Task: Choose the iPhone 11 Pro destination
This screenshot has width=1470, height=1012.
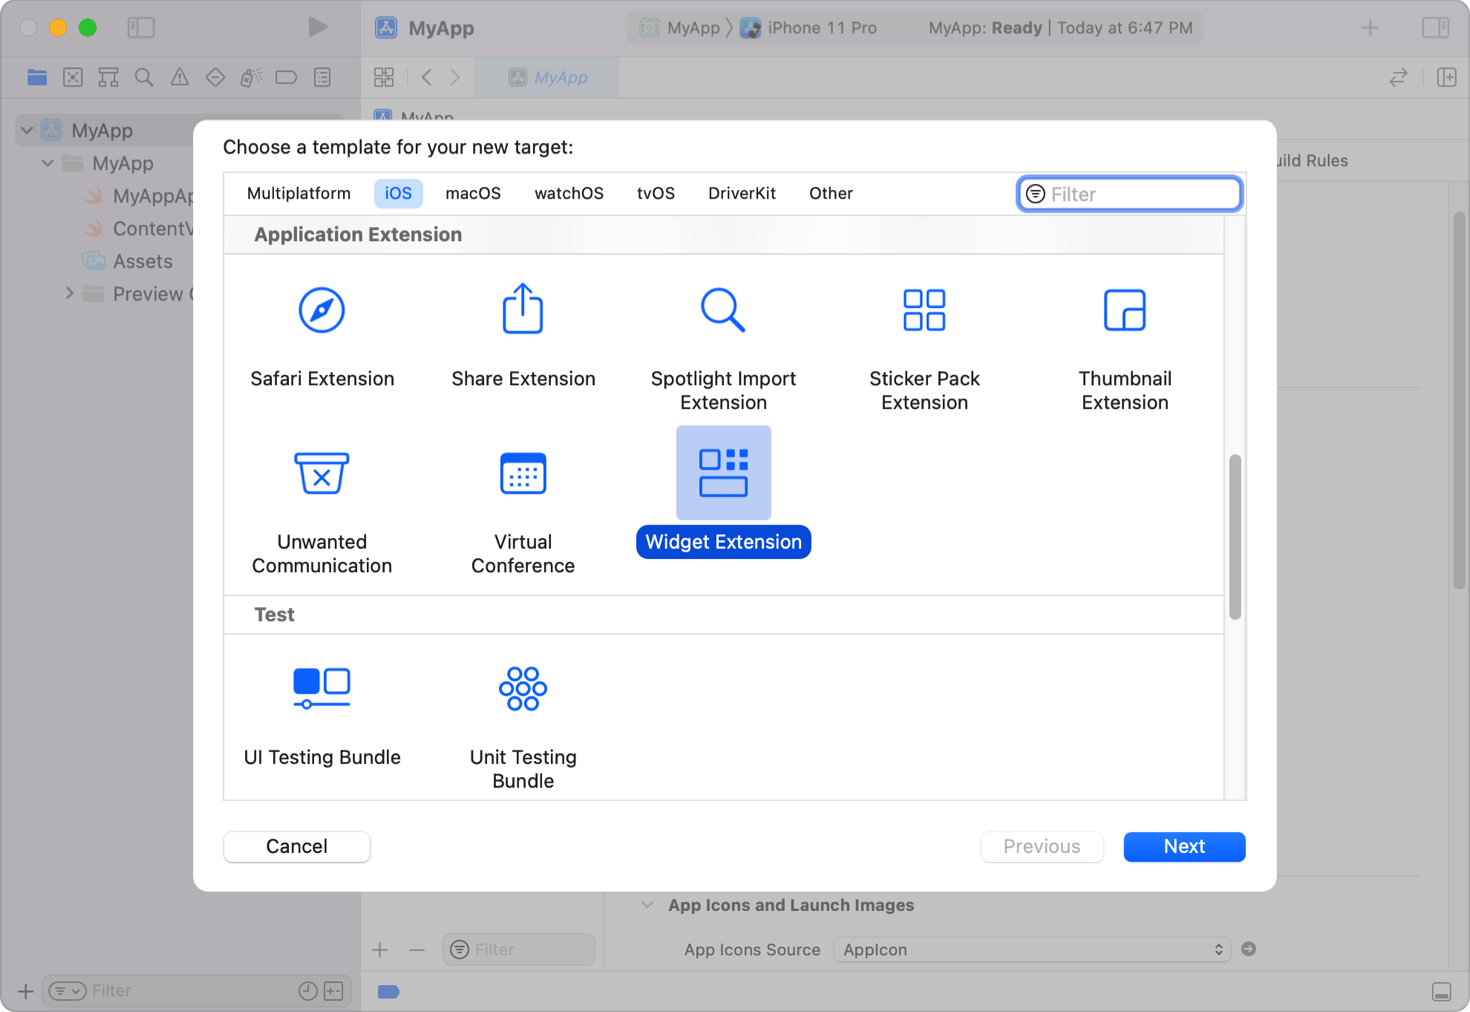Action: [x=809, y=27]
